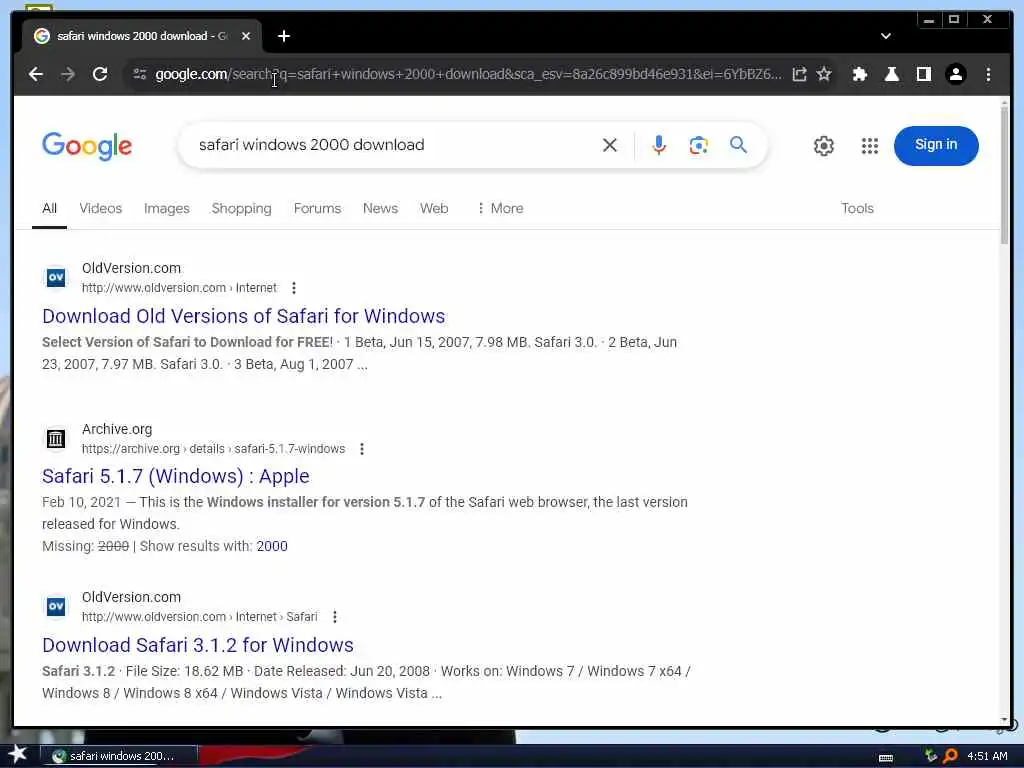Open more options for Safari 3.1.2 result
1024x768 pixels.
coord(335,616)
